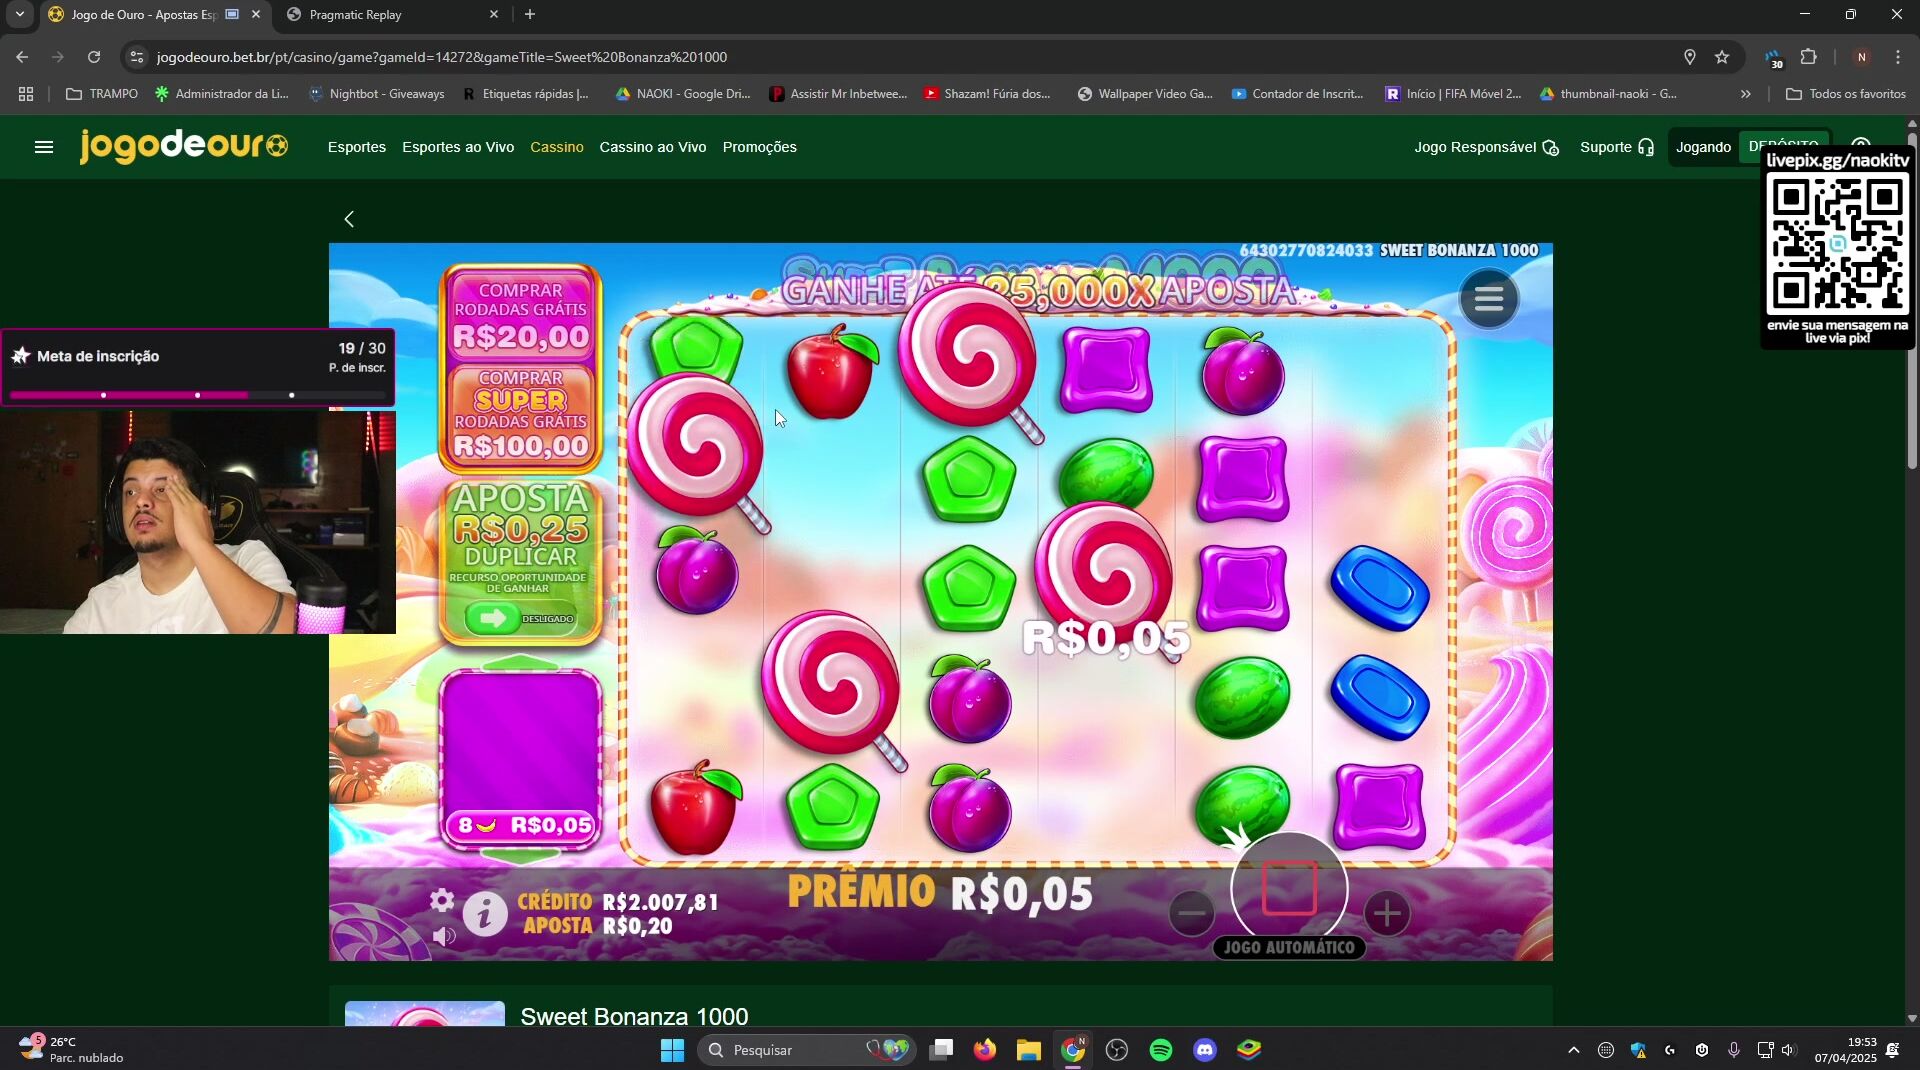The height and width of the screenshot is (1070, 1920).
Task: Open the in-game hamburger menu
Action: point(1488,298)
